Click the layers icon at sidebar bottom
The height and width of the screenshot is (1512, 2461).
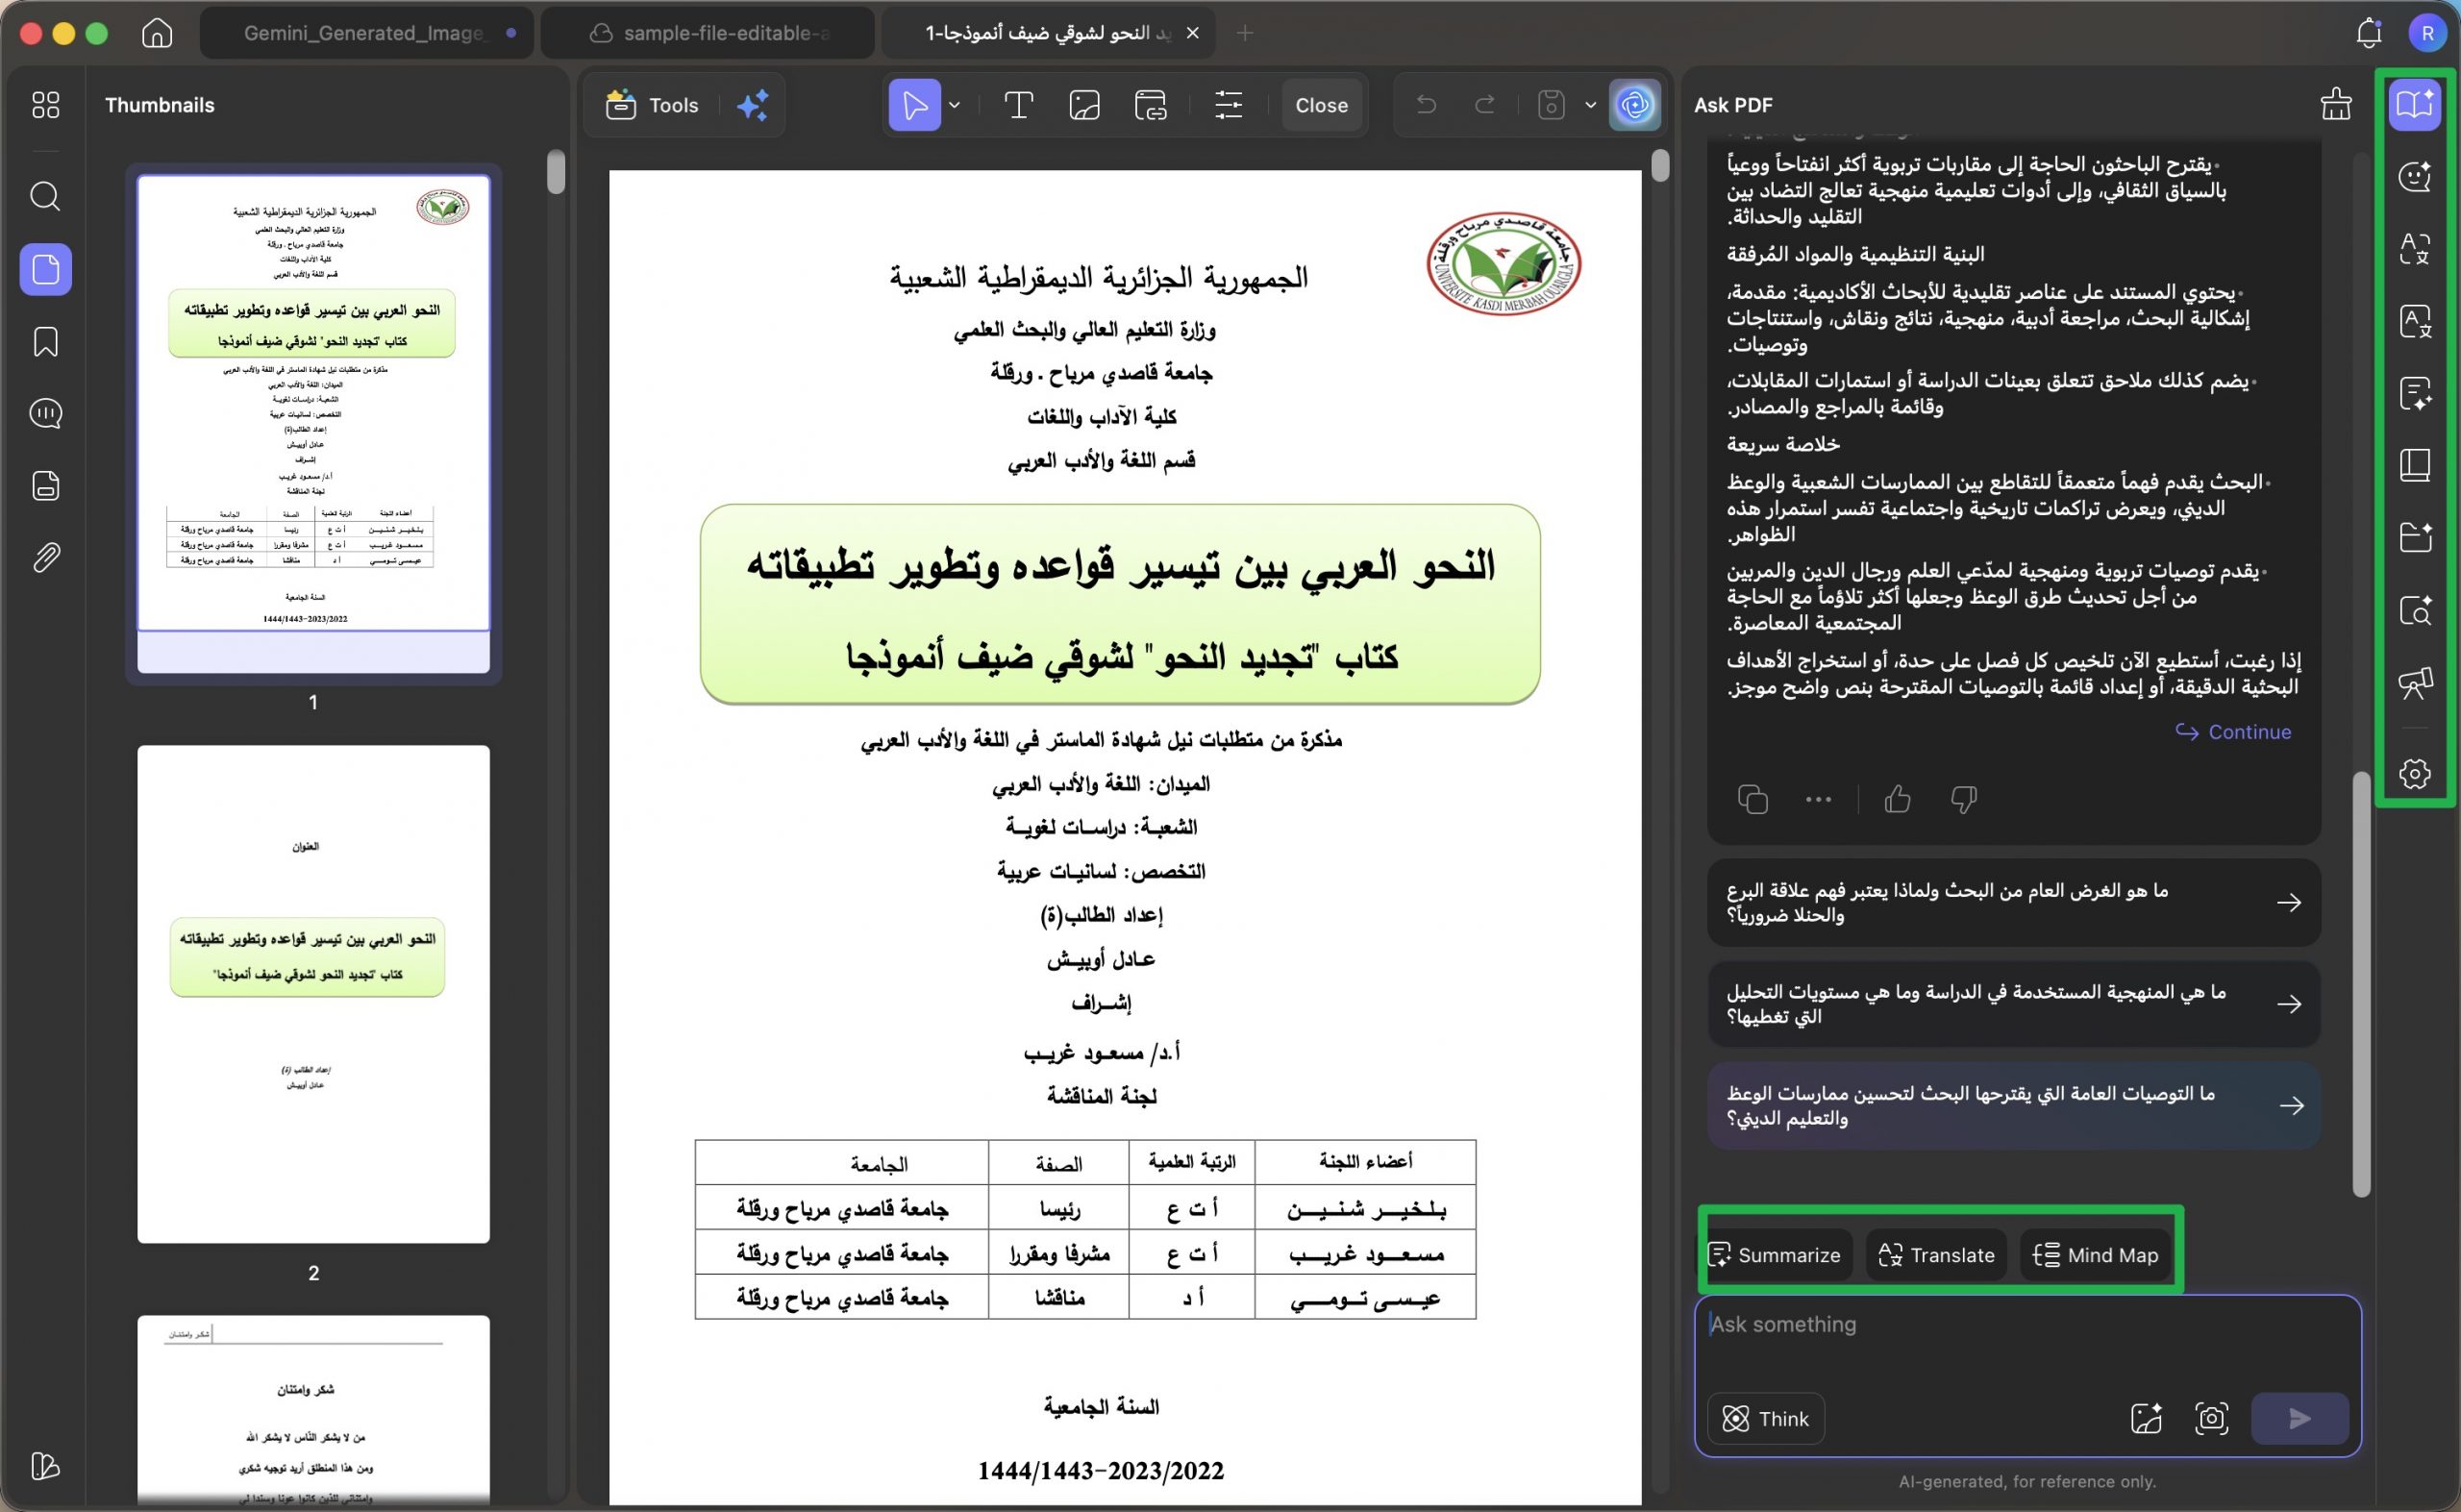pyautogui.click(x=46, y=1466)
